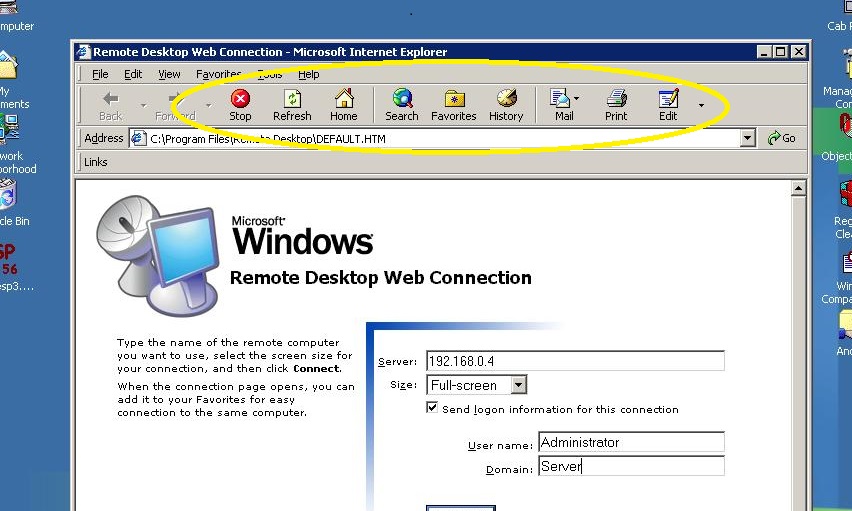Click the Stop button in toolbar
The width and height of the screenshot is (852, 511).
[240, 105]
